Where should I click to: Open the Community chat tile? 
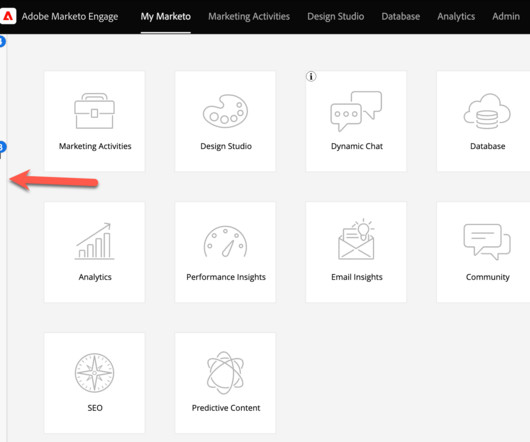coord(484,252)
